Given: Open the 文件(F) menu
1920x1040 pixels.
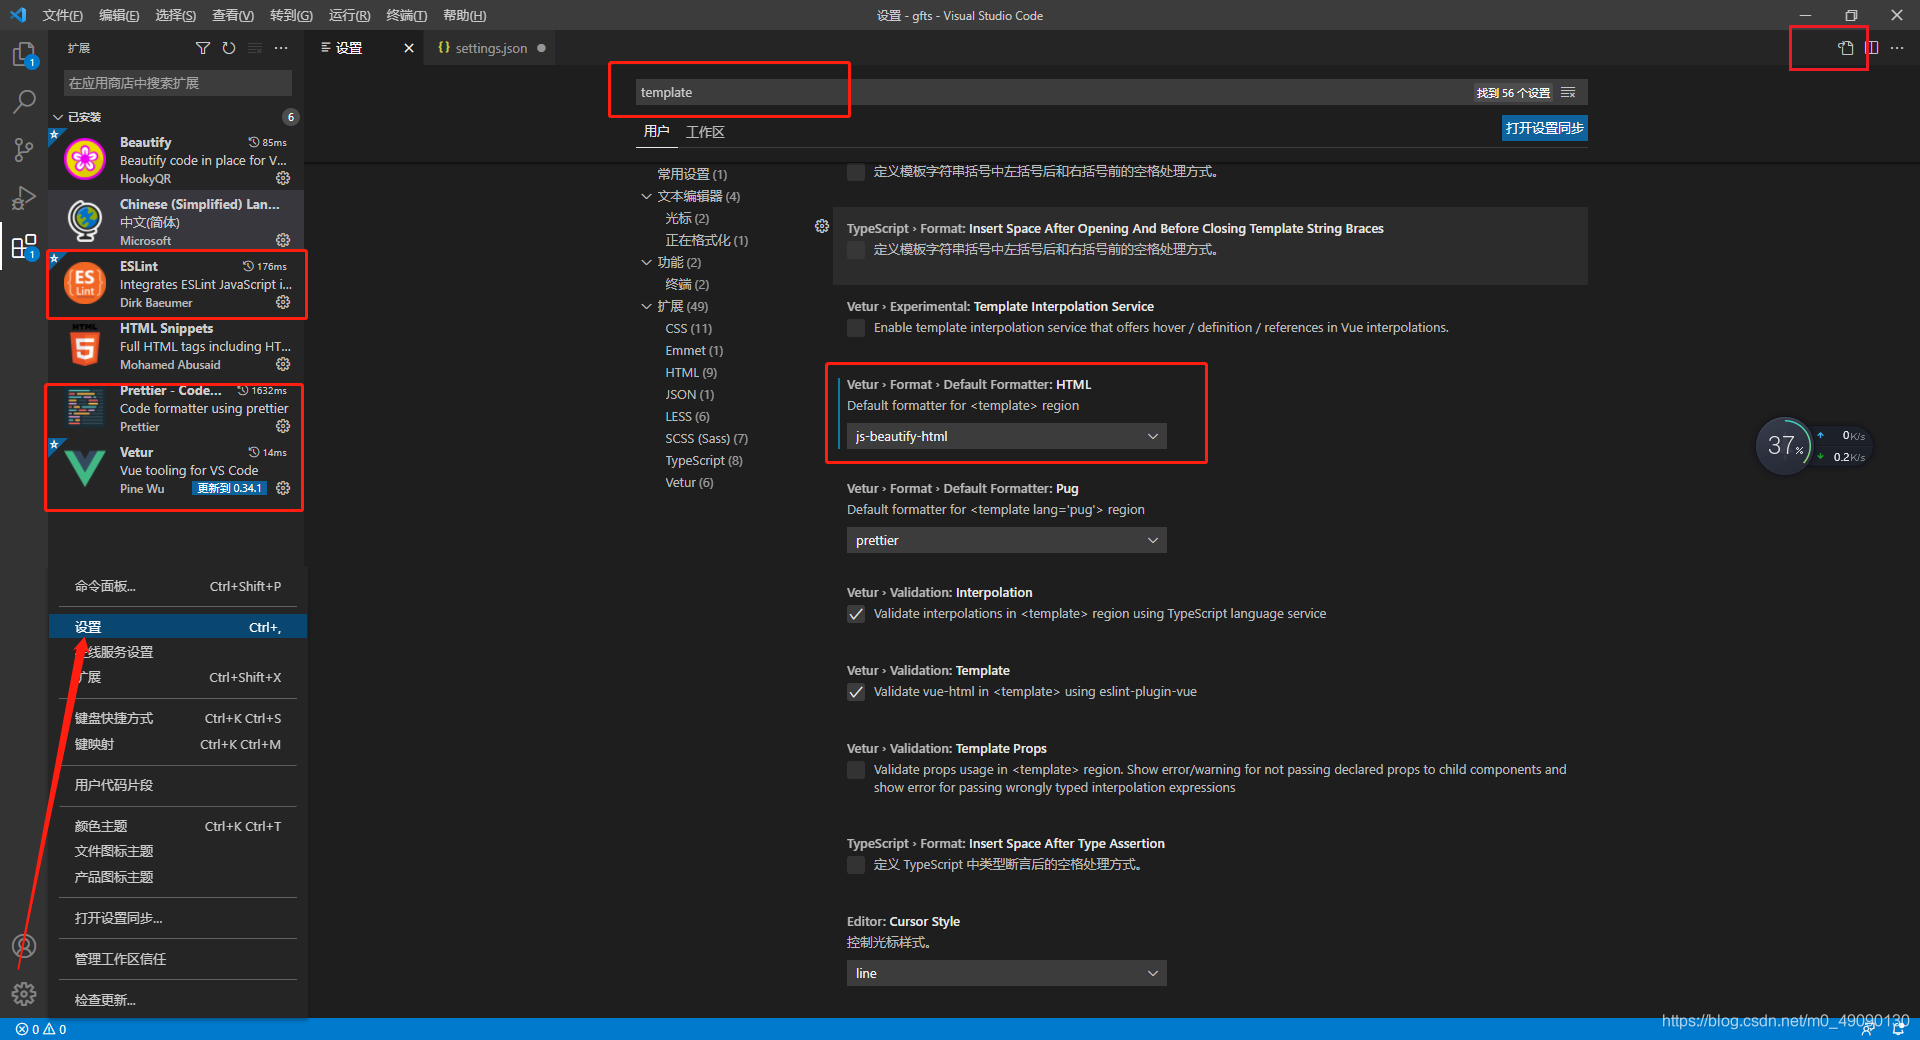Looking at the screenshot, I should (62, 15).
